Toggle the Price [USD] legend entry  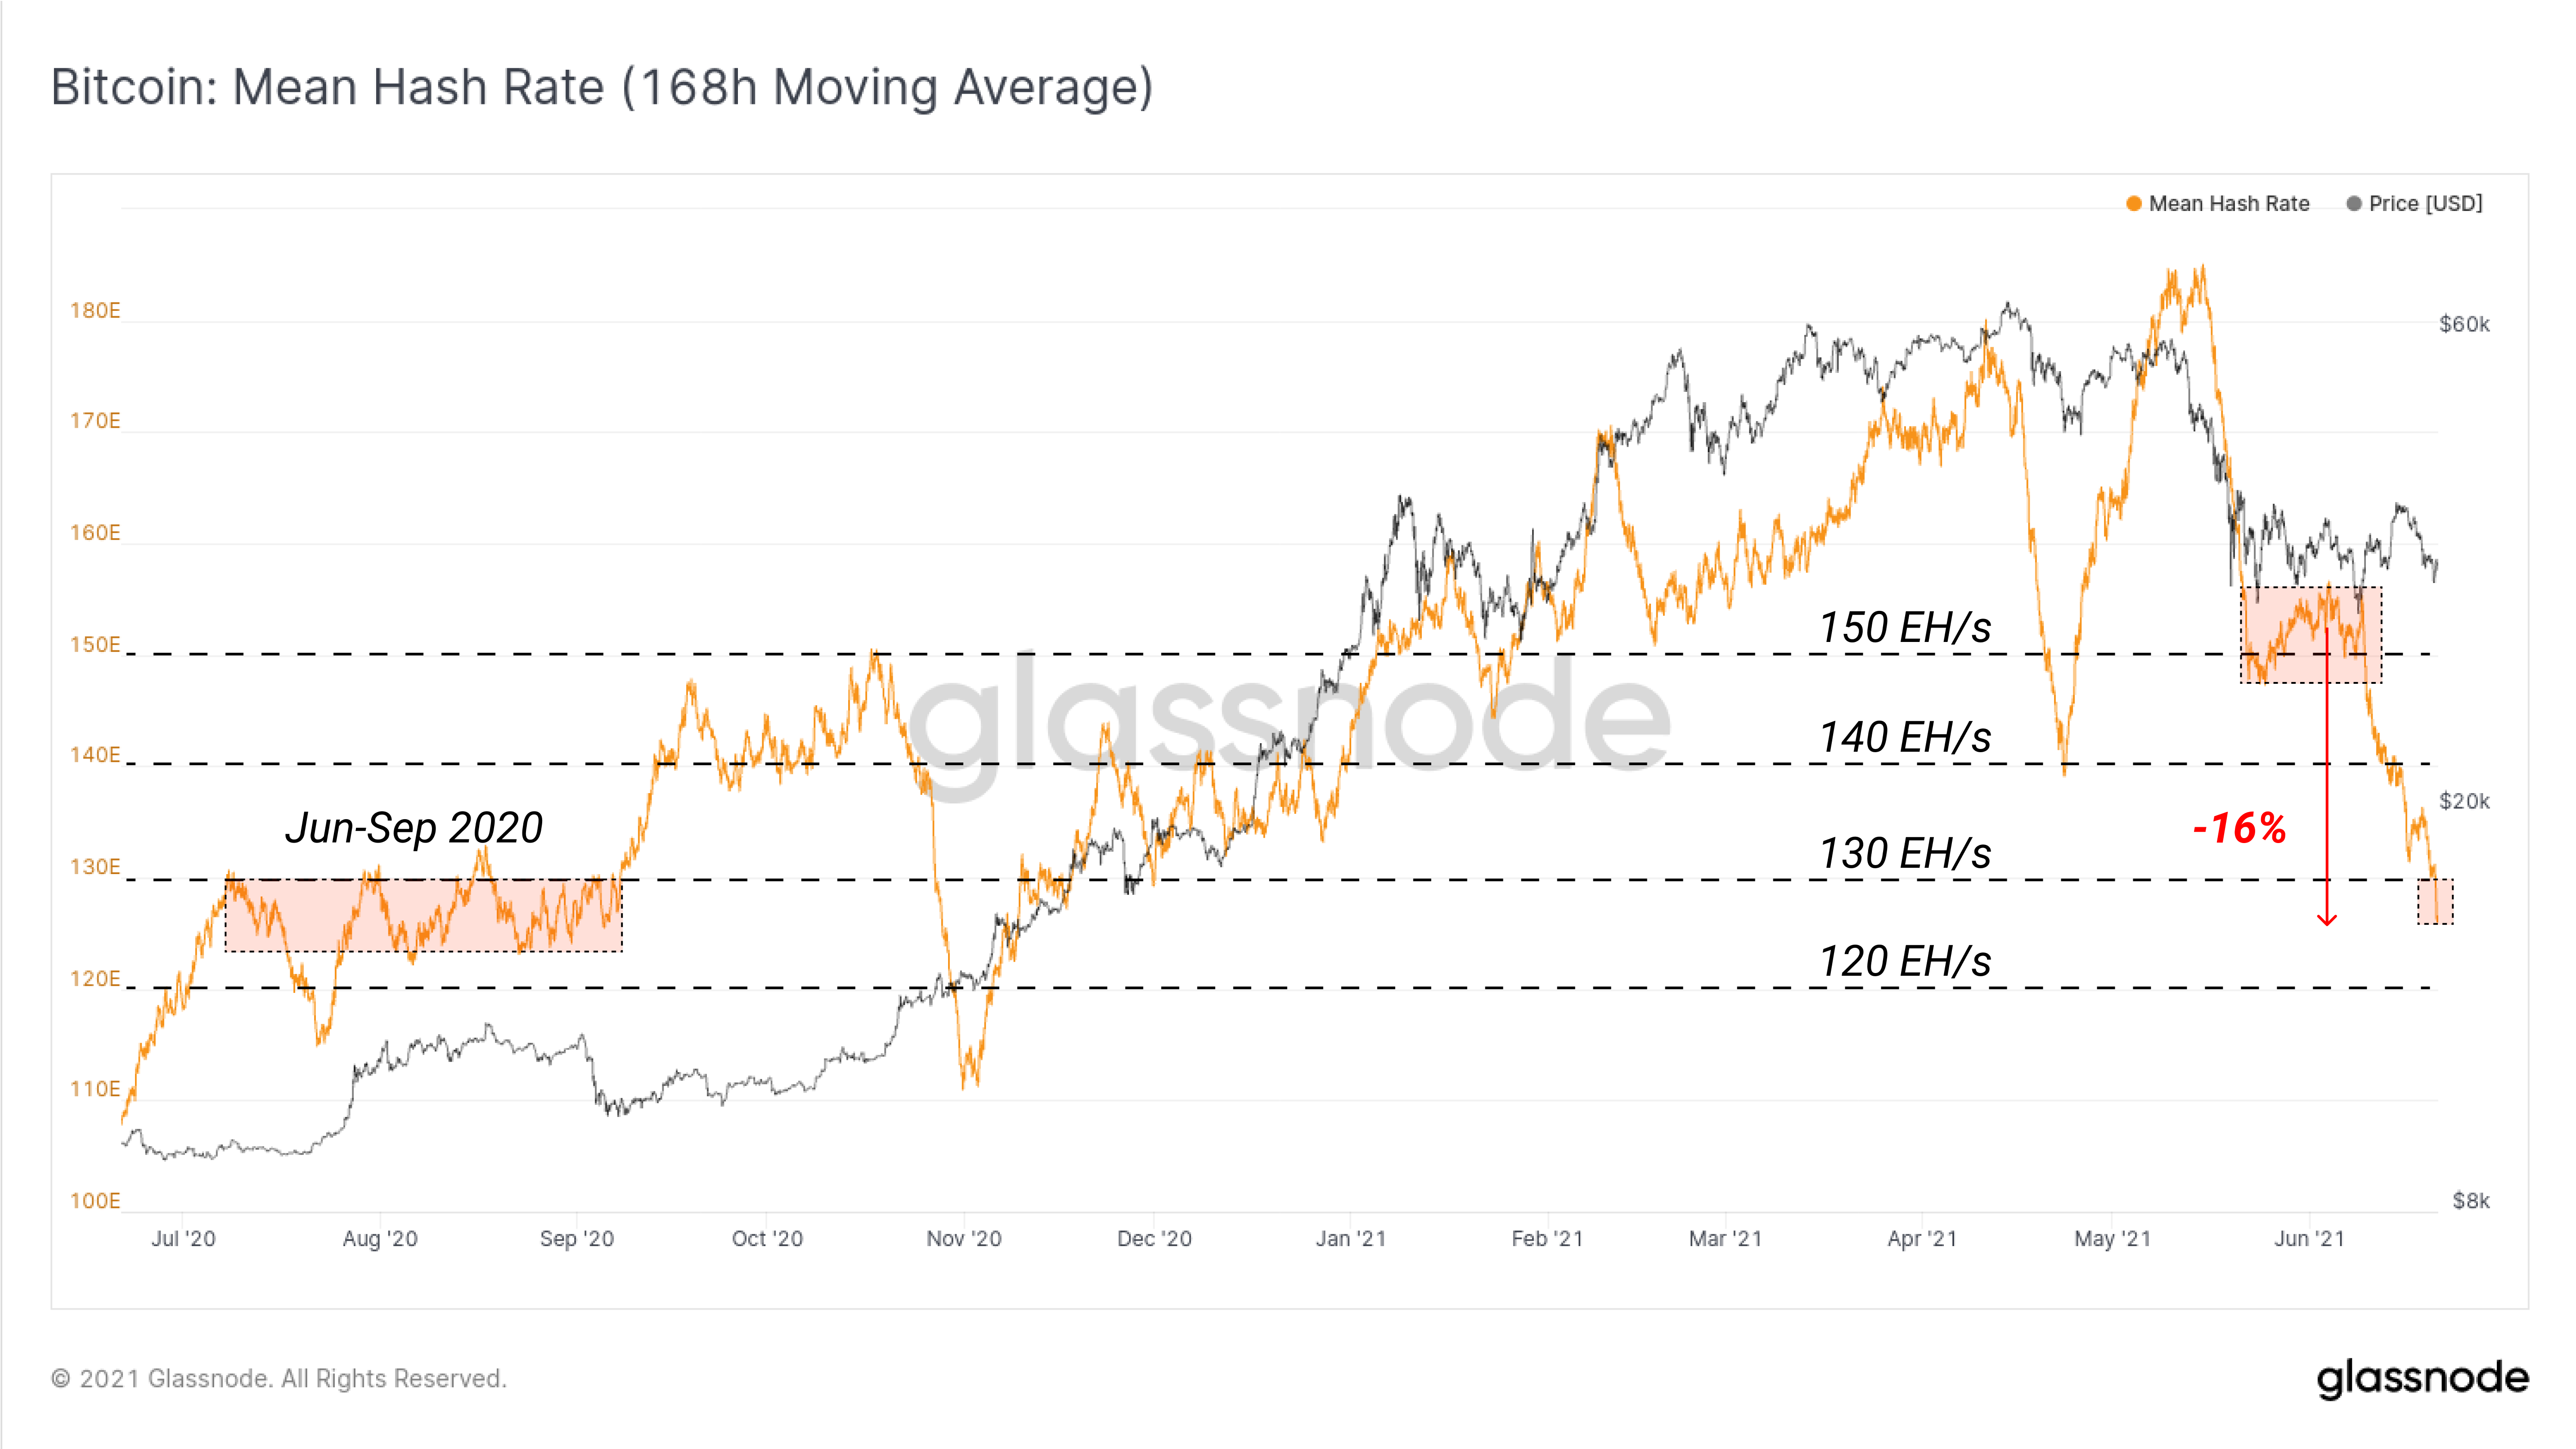pos(2414,204)
